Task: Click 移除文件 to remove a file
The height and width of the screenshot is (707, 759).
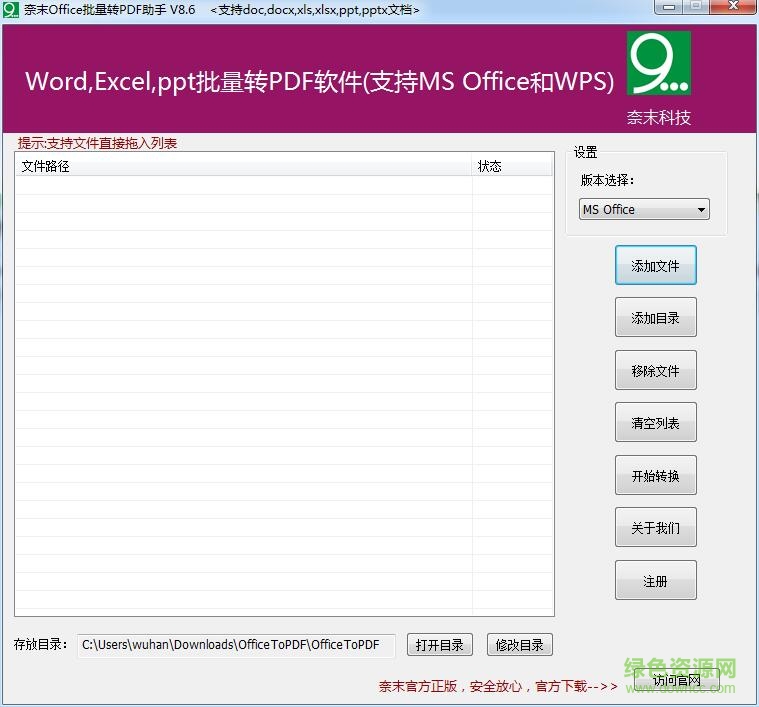Action: 655,371
